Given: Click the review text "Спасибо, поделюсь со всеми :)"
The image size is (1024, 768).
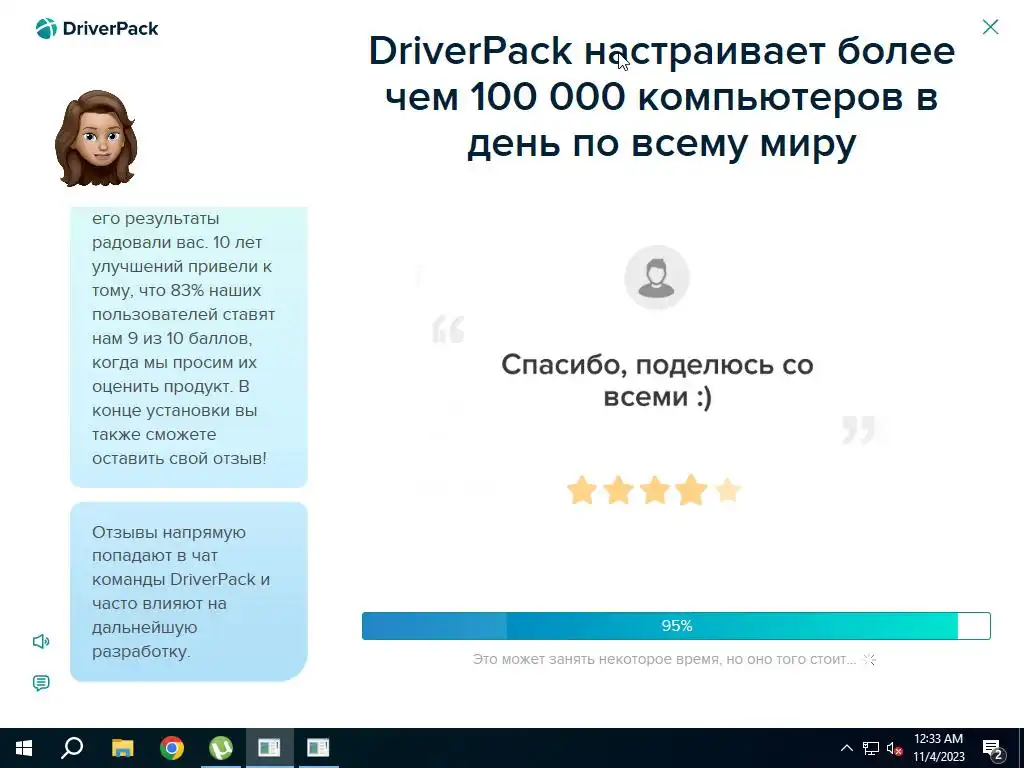Looking at the screenshot, I should pos(657,380).
